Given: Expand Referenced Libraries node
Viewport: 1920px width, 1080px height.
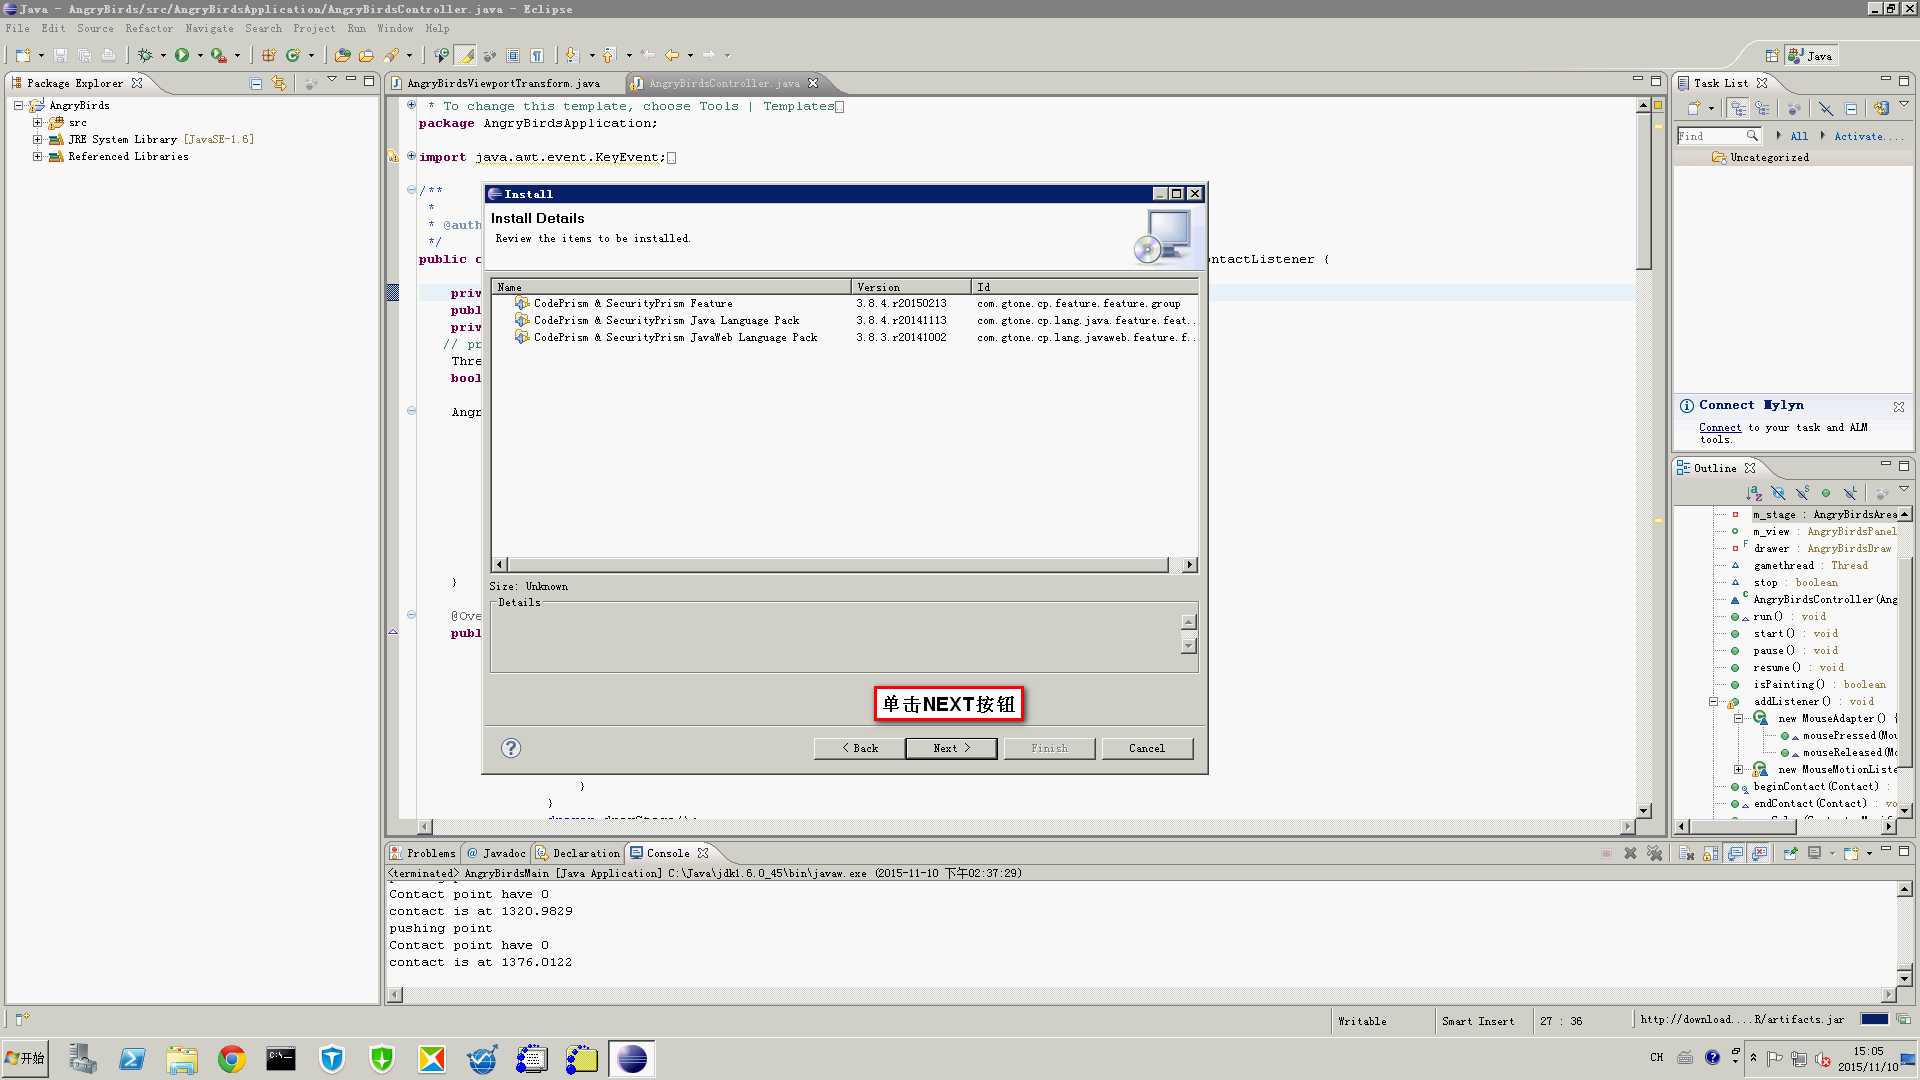Looking at the screenshot, I should 38,156.
